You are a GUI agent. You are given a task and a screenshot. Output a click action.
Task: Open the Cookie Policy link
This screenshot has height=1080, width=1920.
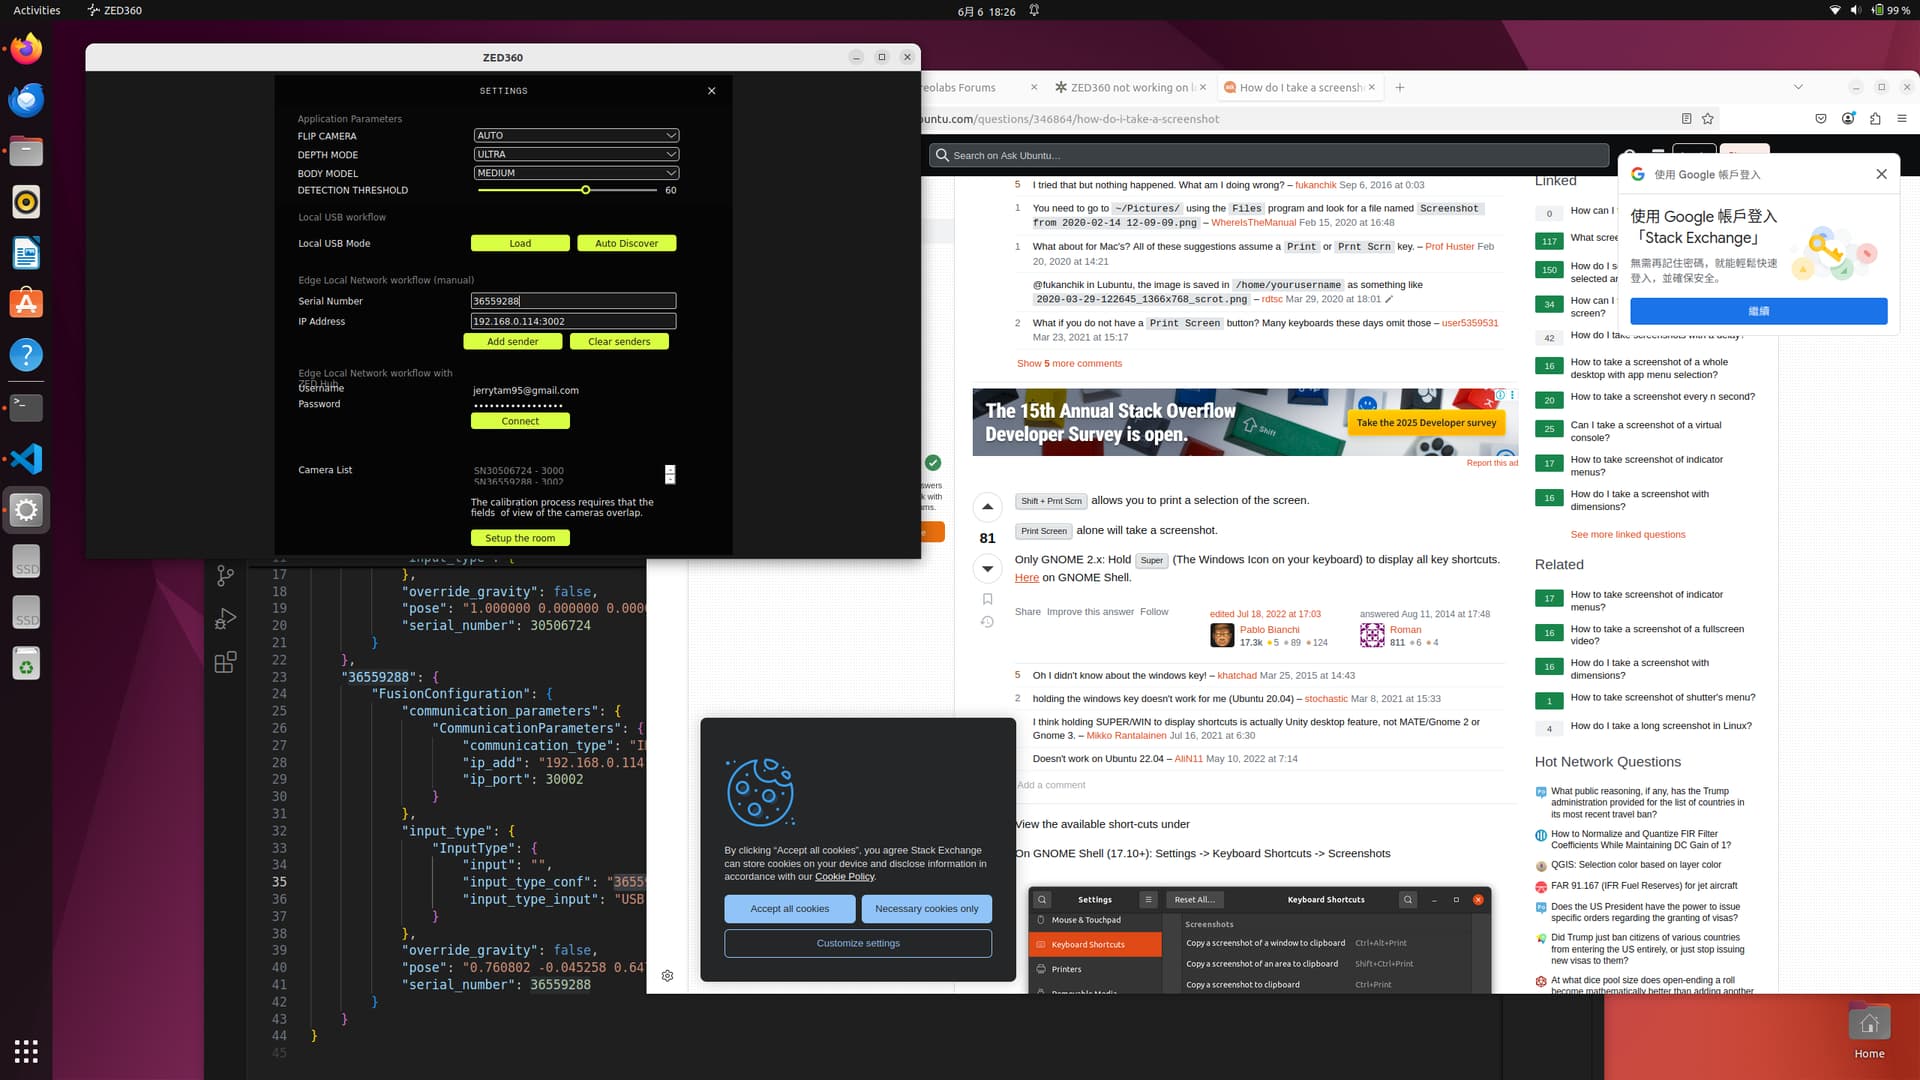pyautogui.click(x=844, y=877)
